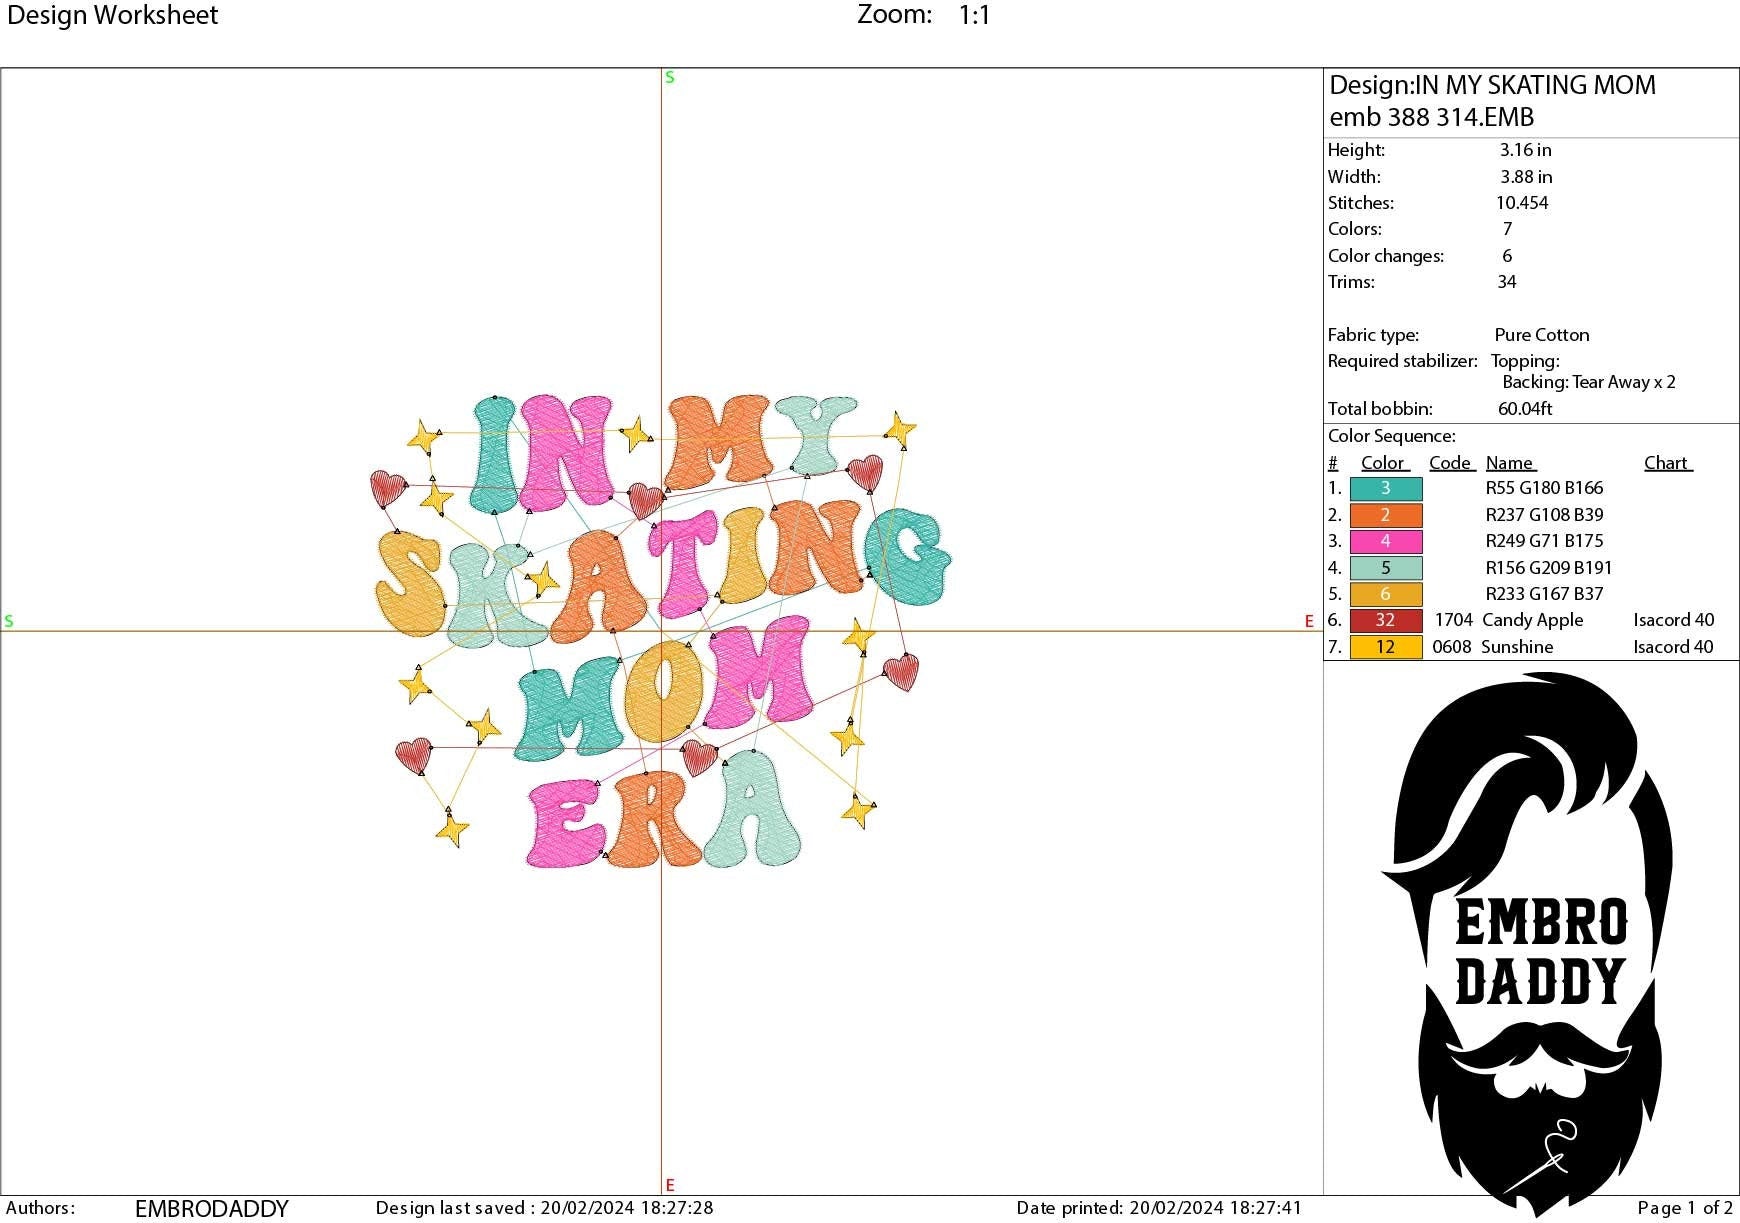
Task: Click the red E marker on right edge
Action: pyautogui.click(x=1308, y=621)
